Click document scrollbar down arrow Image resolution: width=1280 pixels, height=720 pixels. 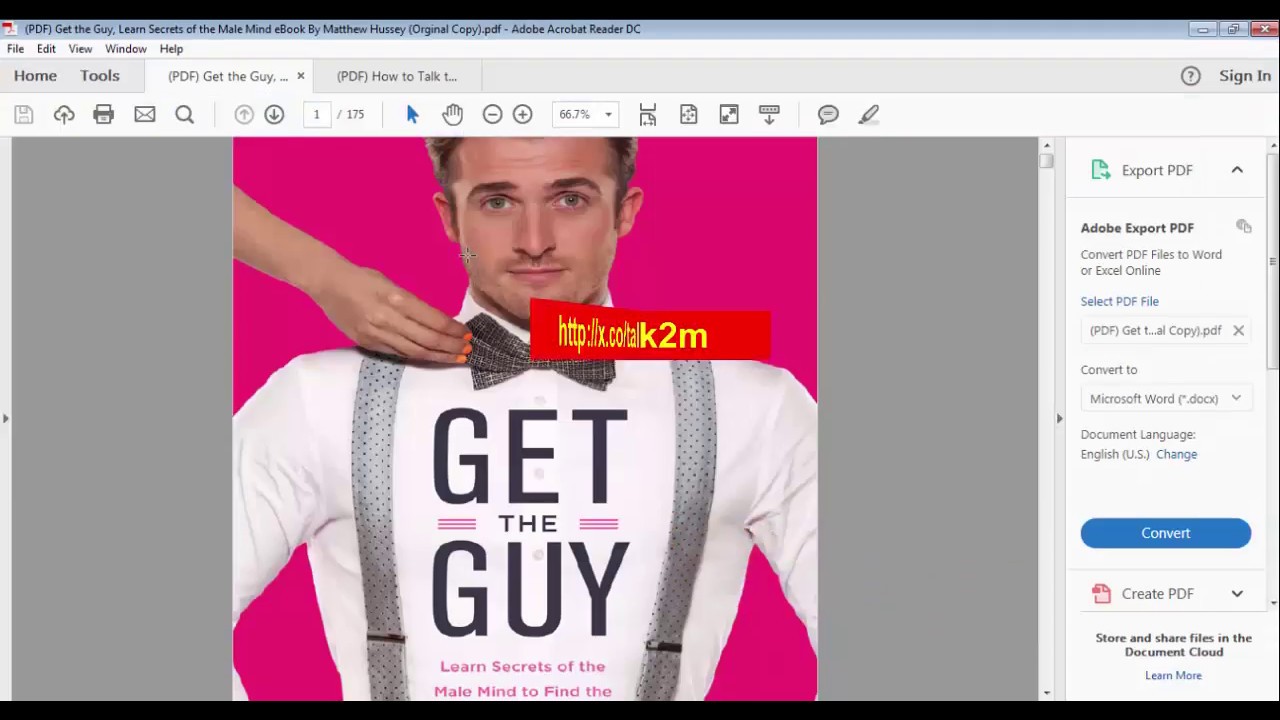coord(1046,692)
